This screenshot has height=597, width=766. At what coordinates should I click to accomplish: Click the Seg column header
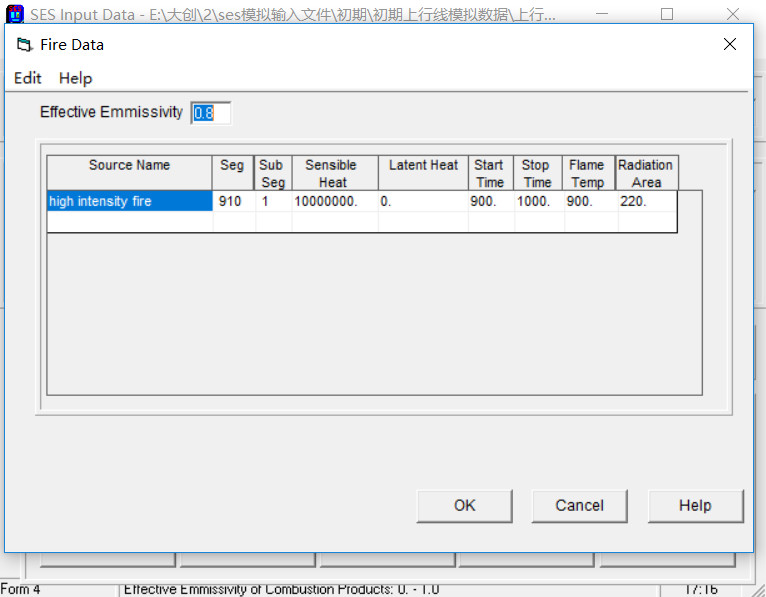tap(233, 173)
